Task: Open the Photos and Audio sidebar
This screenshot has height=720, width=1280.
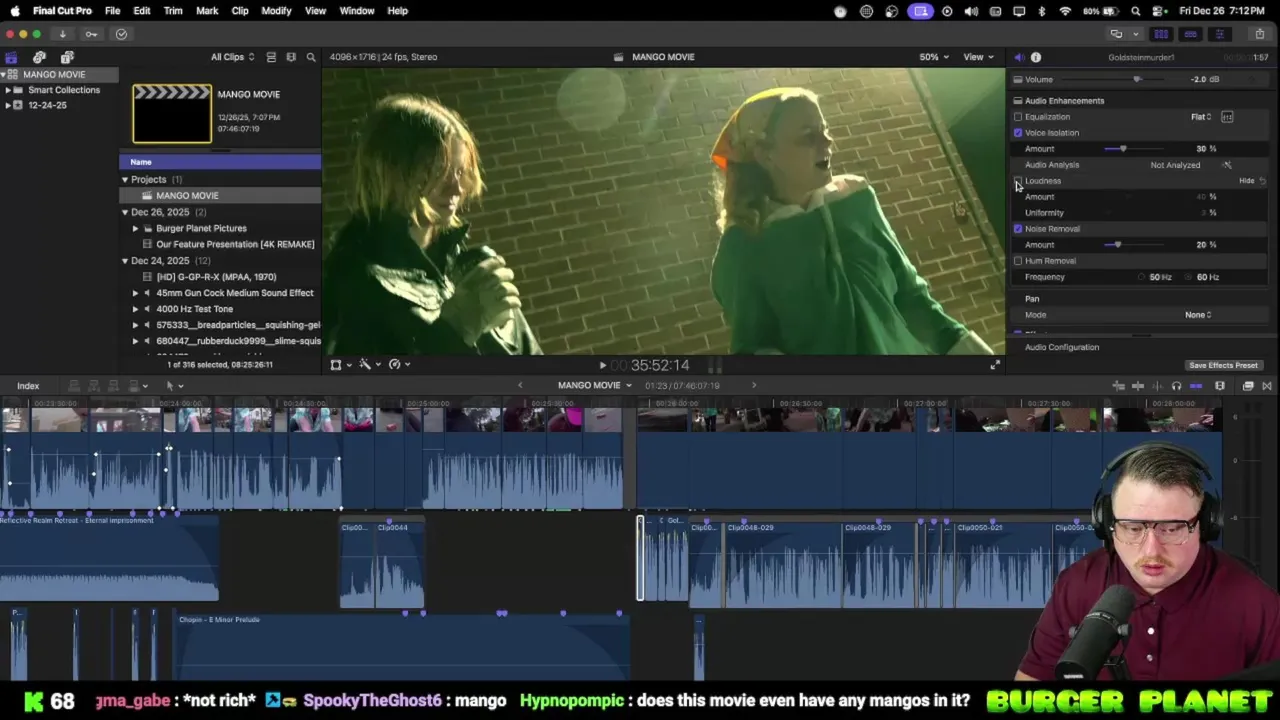Action: 39,57
